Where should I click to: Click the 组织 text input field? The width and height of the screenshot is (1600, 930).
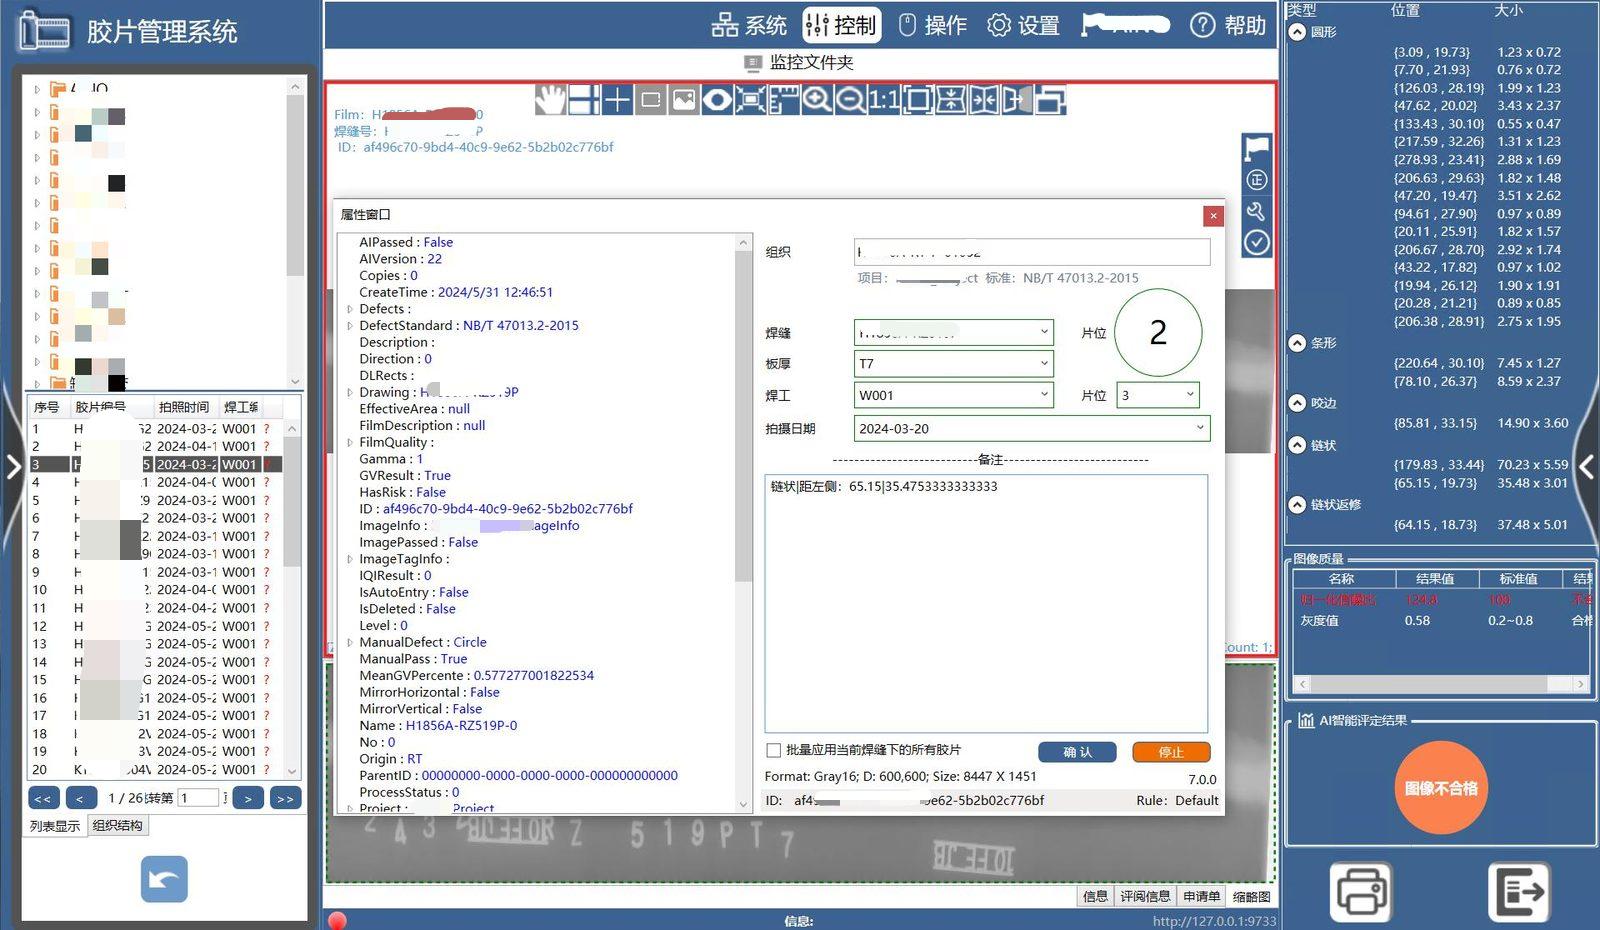click(x=1032, y=252)
